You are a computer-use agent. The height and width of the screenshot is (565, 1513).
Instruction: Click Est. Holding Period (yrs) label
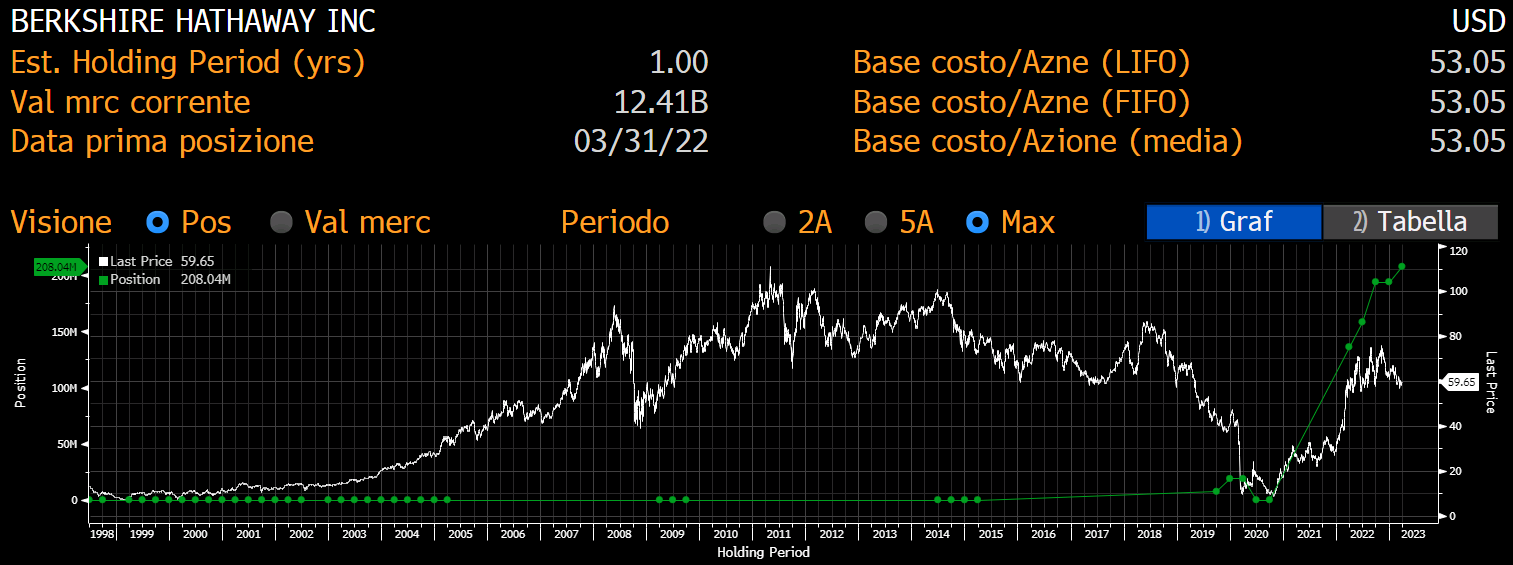(x=188, y=62)
